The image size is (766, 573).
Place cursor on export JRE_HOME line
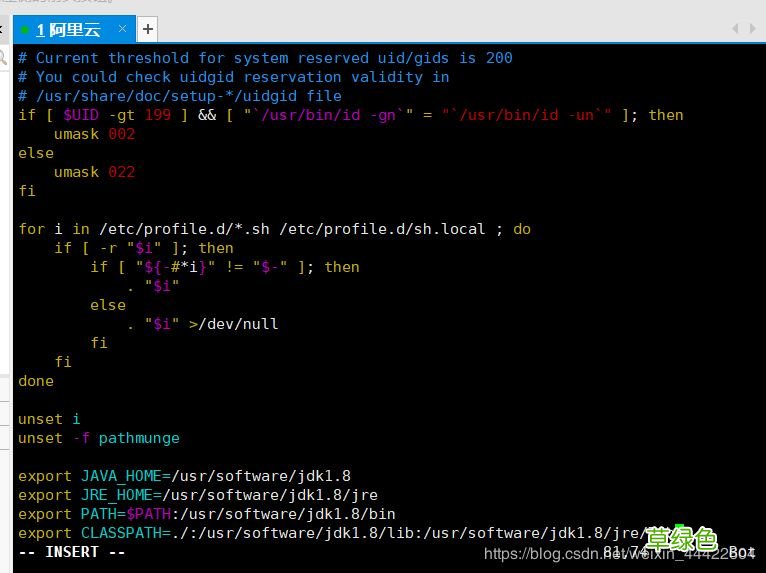[x=197, y=495]
